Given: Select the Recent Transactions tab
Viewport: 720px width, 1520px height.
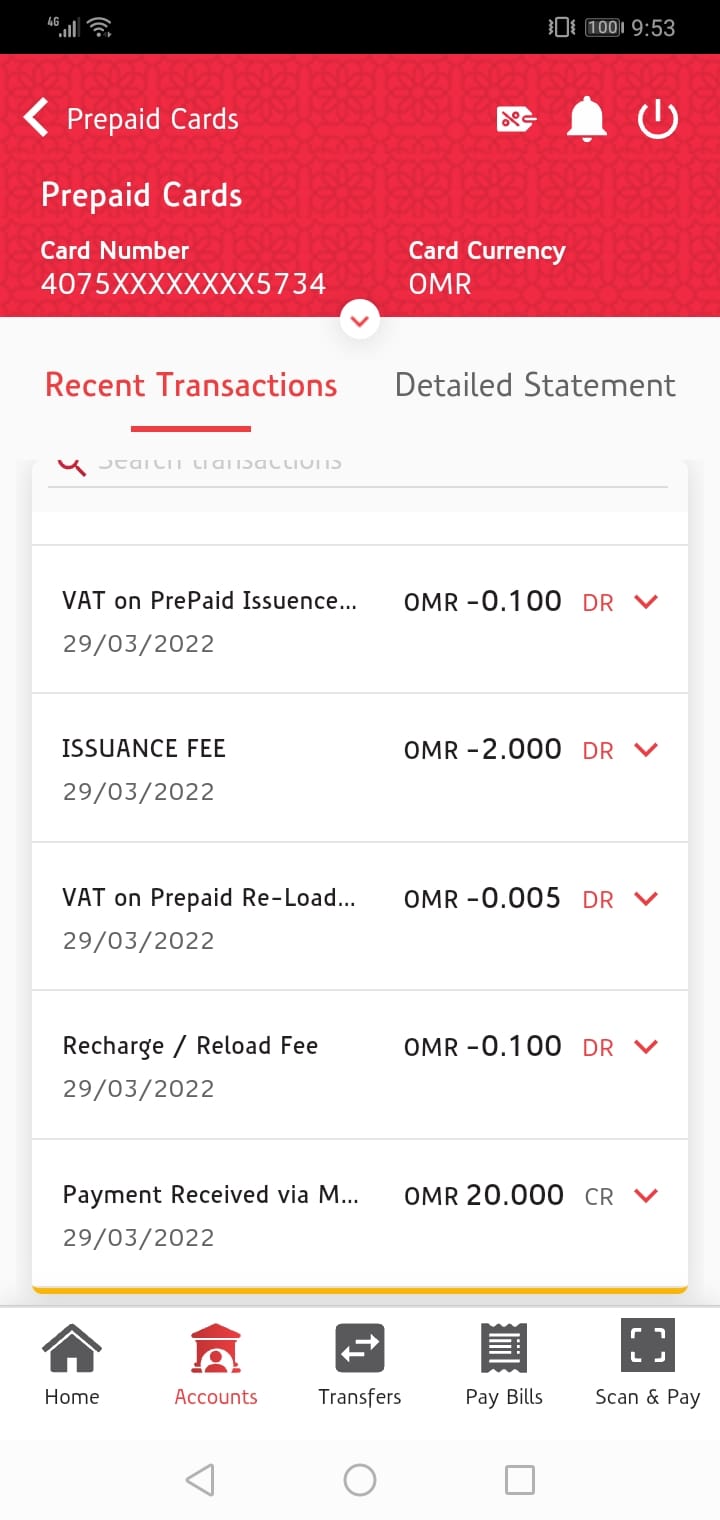Looking at the screenshot, I should 191,385.
